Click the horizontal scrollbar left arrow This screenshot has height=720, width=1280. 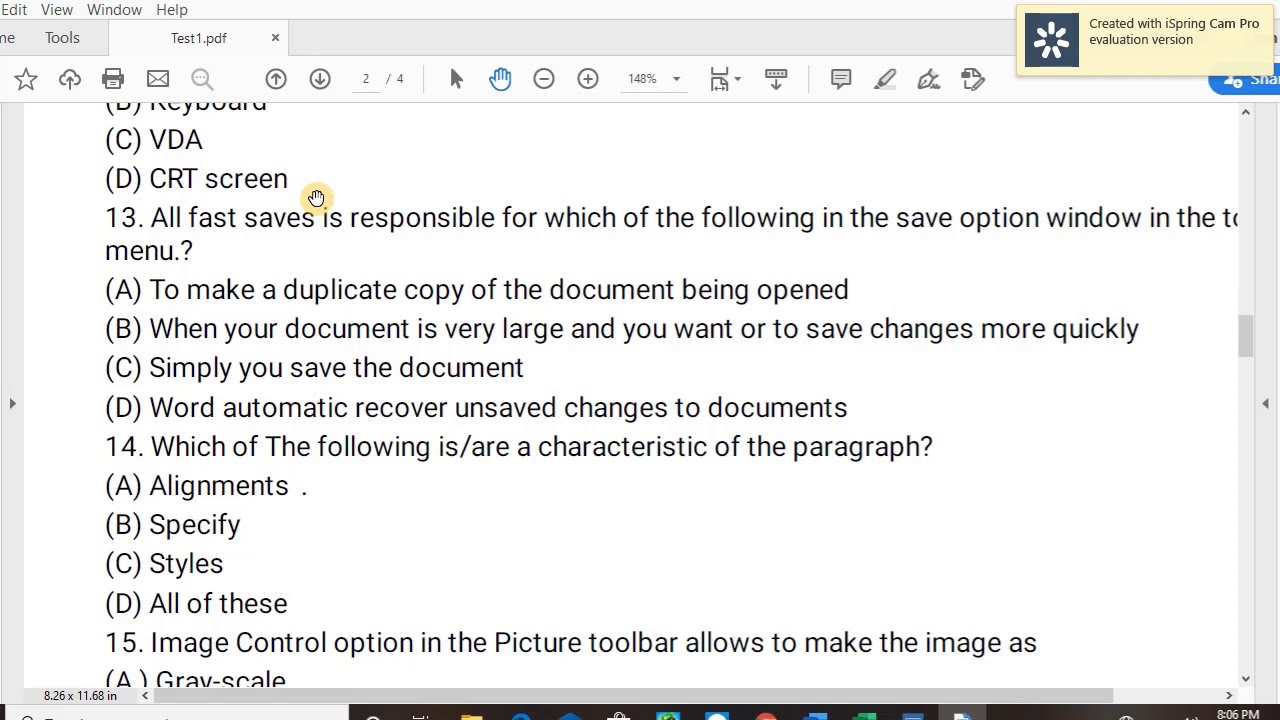[x=145, y=695]
